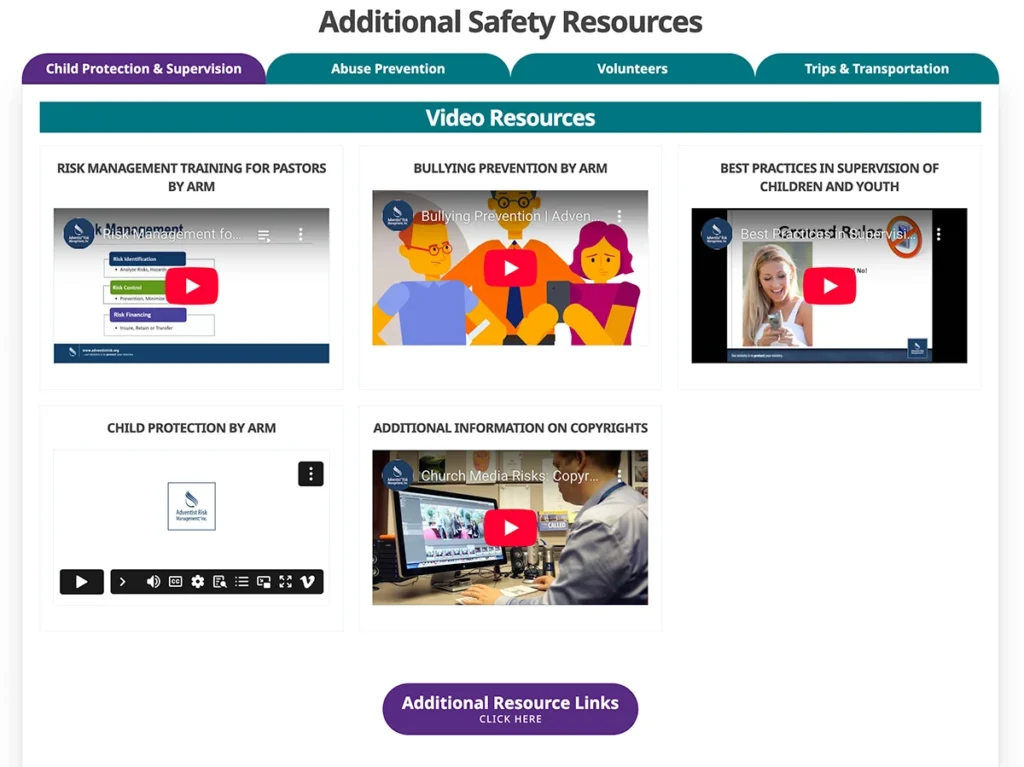
Task: Switch to the Abuse Prevention tab
Action: 388,69
